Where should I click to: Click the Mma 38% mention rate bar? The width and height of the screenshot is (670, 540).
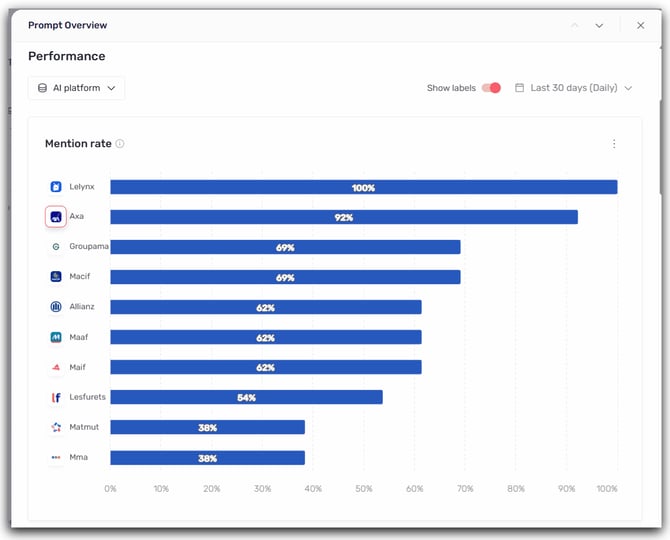click(x=207, y=458)
